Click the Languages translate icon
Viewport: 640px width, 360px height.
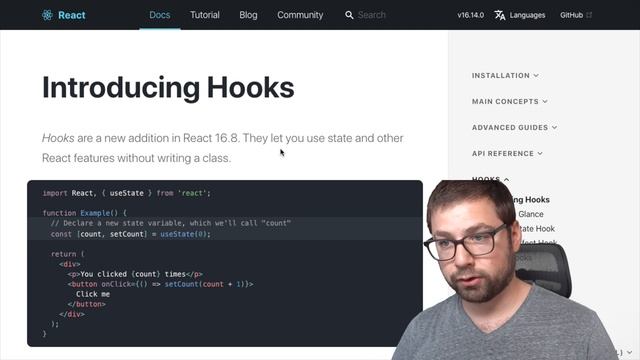click(x=500, y=15)
